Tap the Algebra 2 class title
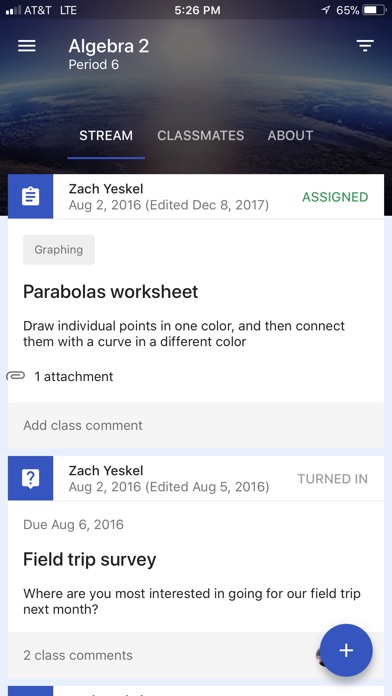 pos(109,46)
